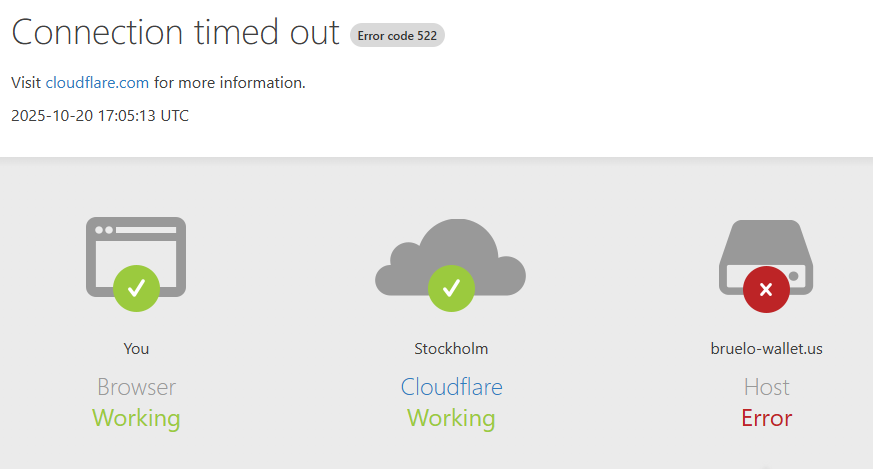Click the You label
The height and width of the screenshot is (469, 873).
pyautogui.click(x=136, y=349)
